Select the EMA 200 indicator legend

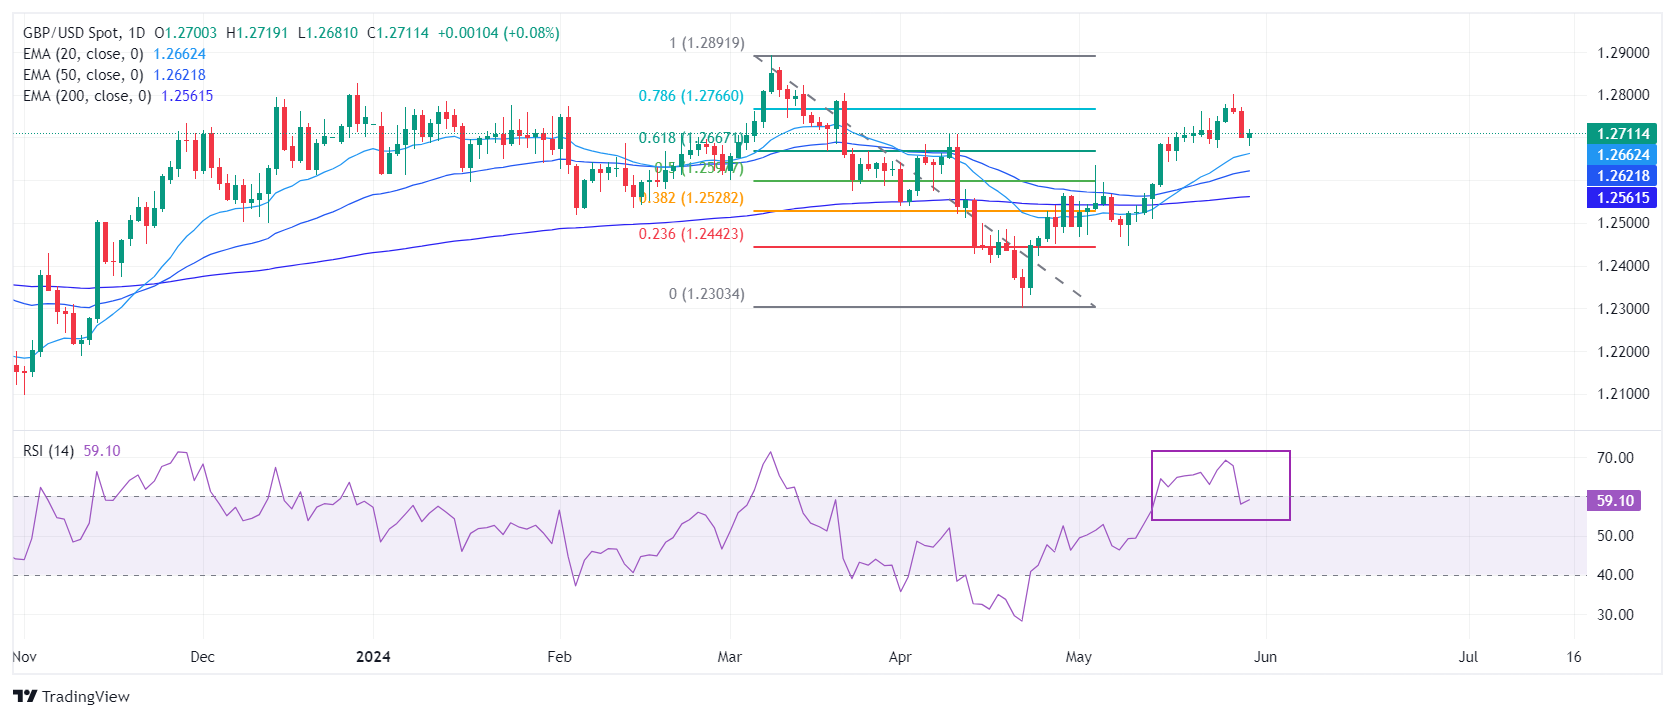(87, 96)
